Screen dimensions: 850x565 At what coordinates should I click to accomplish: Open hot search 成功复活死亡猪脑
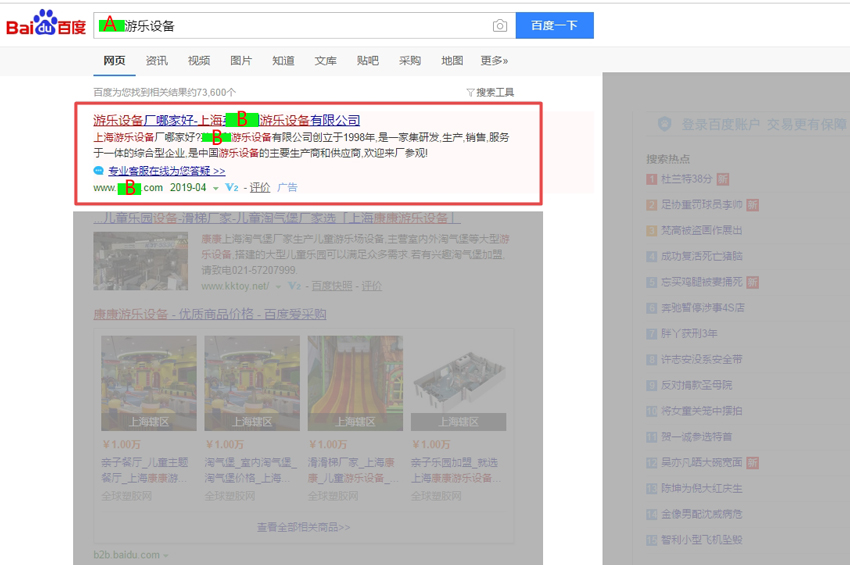pos(701,256)
